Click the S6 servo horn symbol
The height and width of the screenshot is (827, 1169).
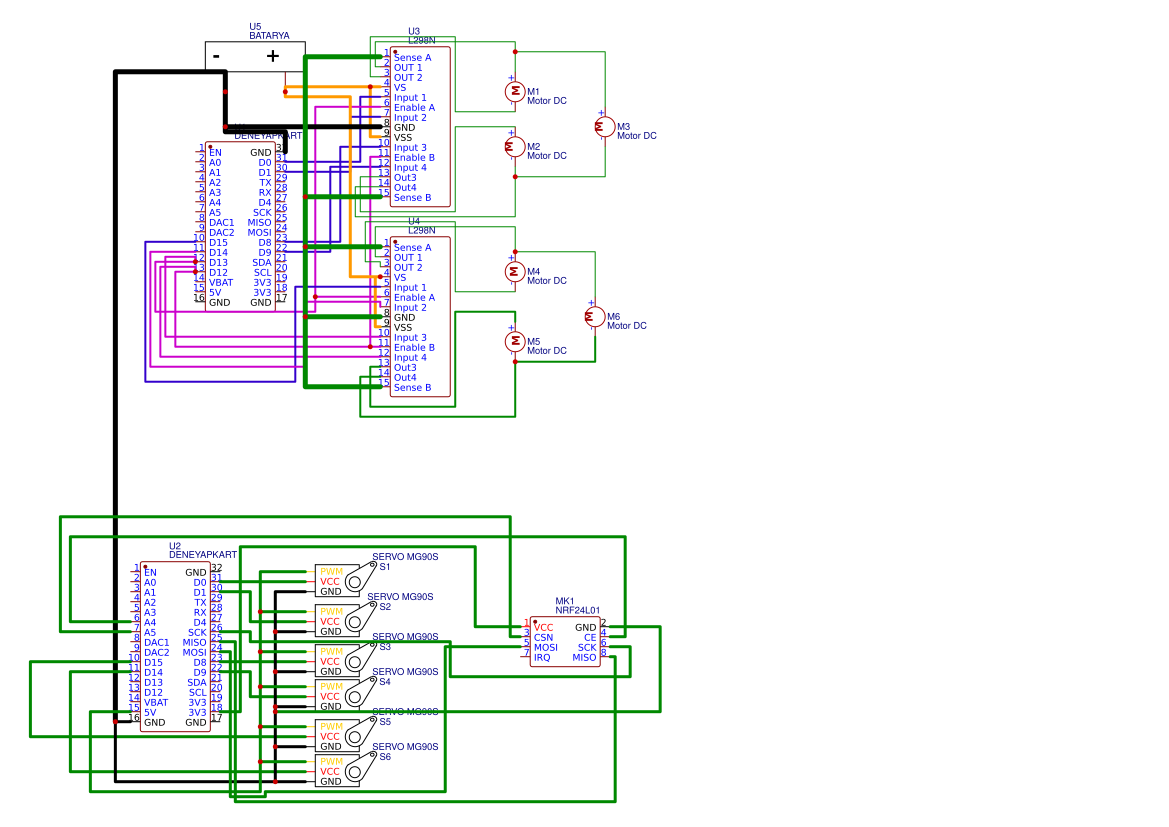click(361, 767)
